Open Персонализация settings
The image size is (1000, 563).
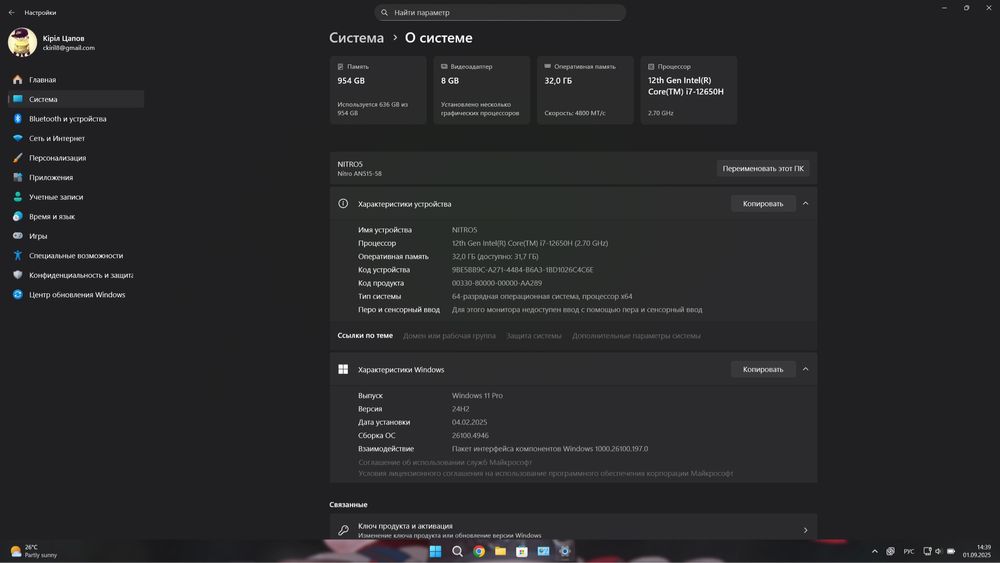(x=75, y=157)
